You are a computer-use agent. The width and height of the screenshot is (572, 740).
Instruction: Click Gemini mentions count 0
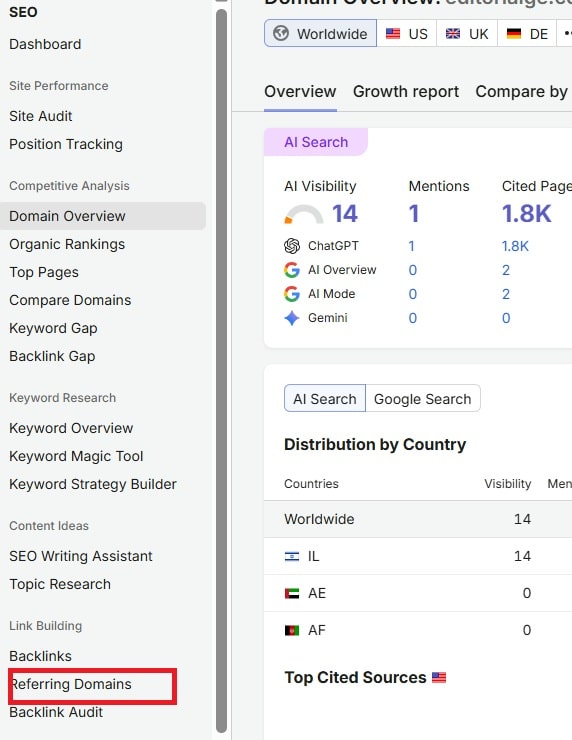click(412, 318)
